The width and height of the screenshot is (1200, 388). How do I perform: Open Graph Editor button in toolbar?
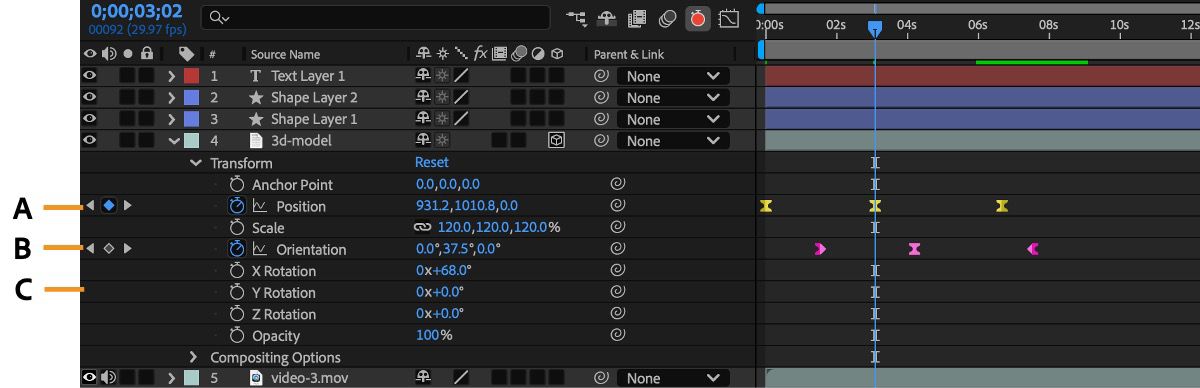728,18
